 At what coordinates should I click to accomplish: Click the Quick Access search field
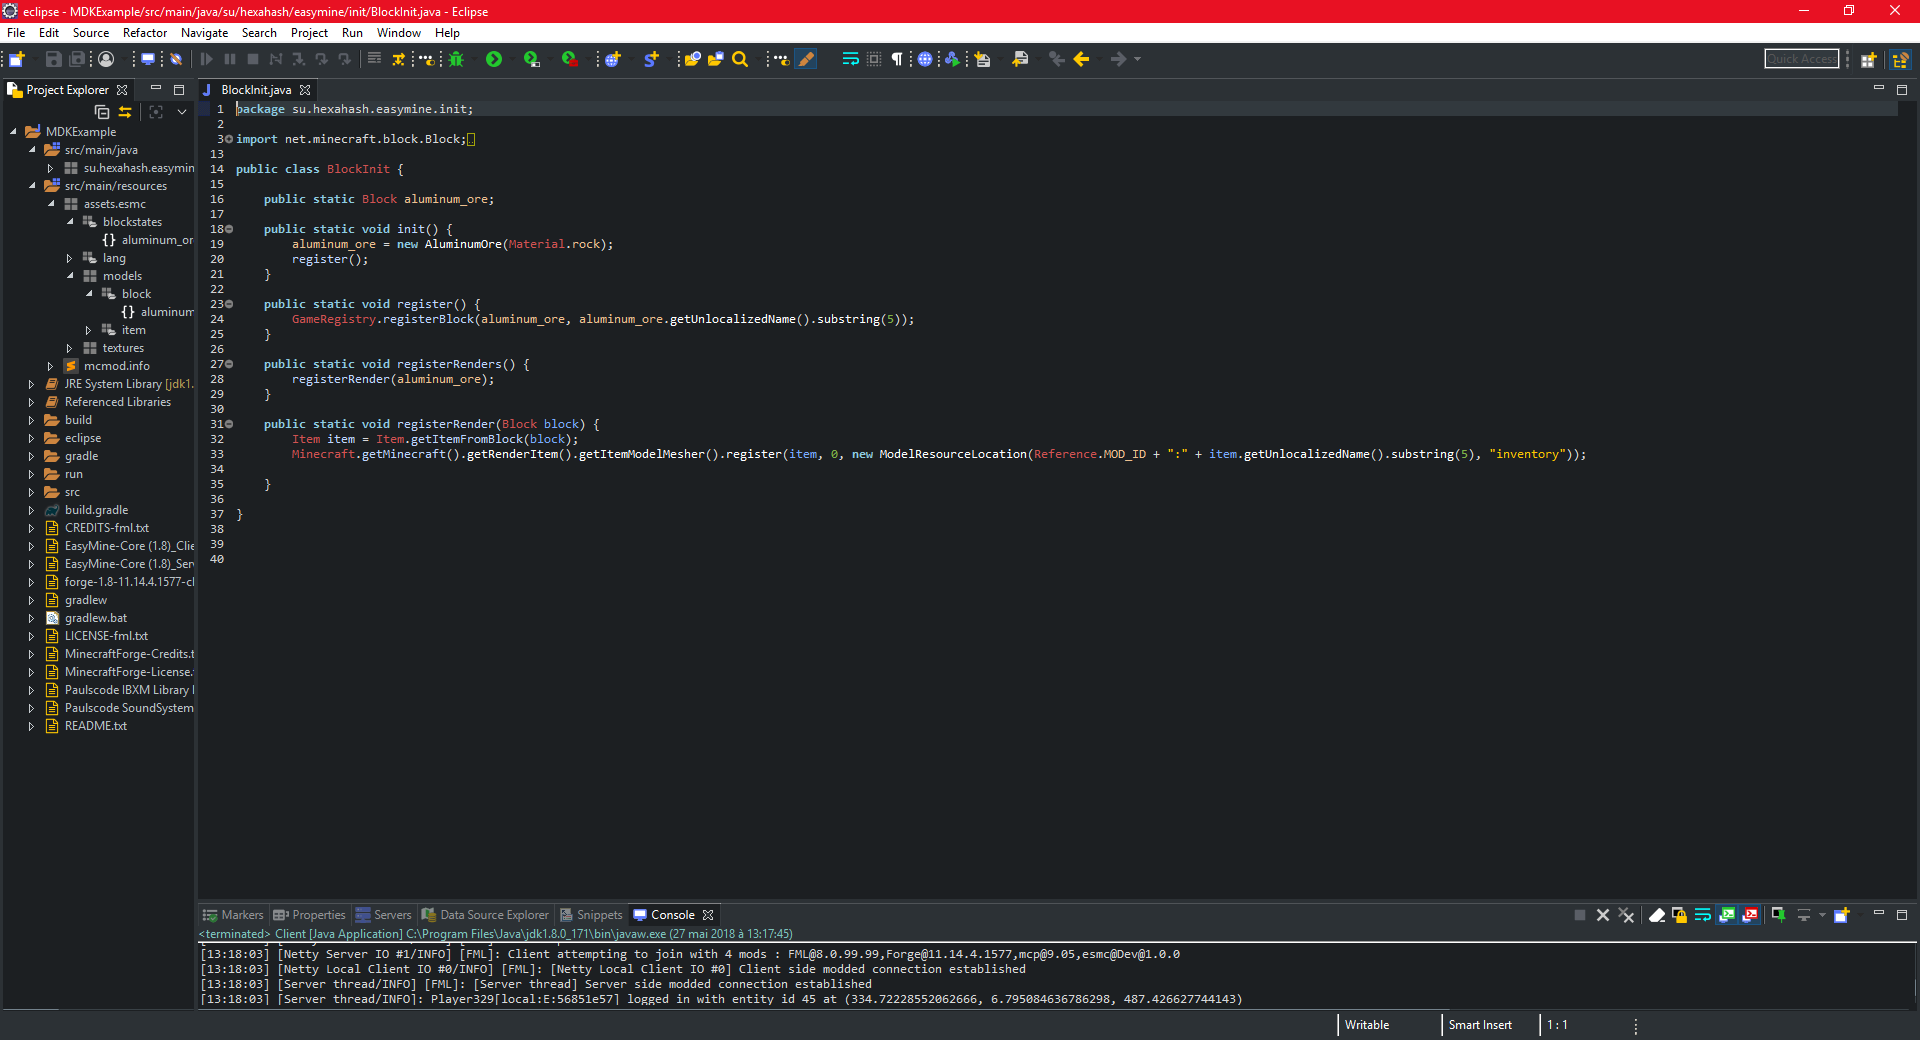(x=1801, y=59)
